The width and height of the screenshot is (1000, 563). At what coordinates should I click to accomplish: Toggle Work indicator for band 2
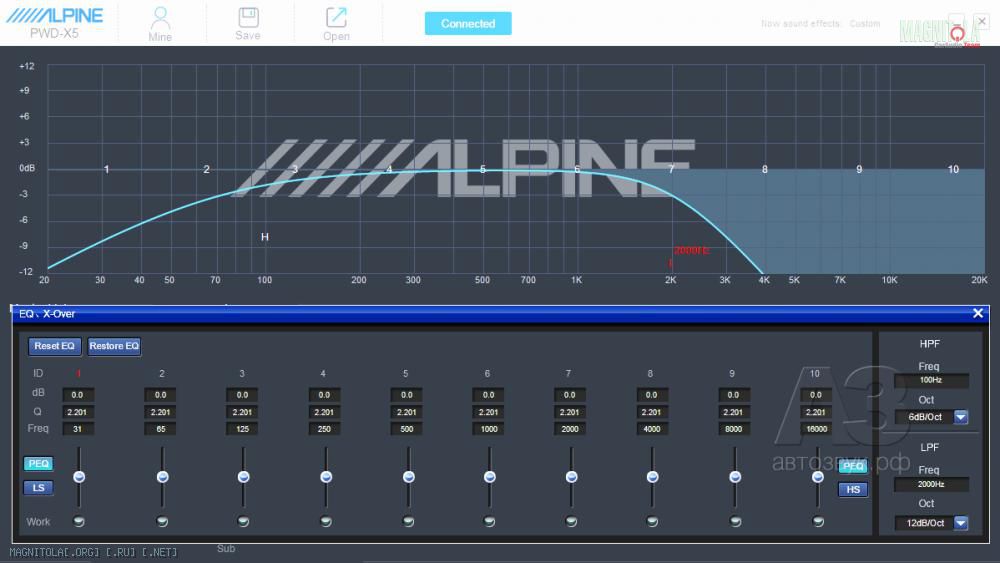162,521
